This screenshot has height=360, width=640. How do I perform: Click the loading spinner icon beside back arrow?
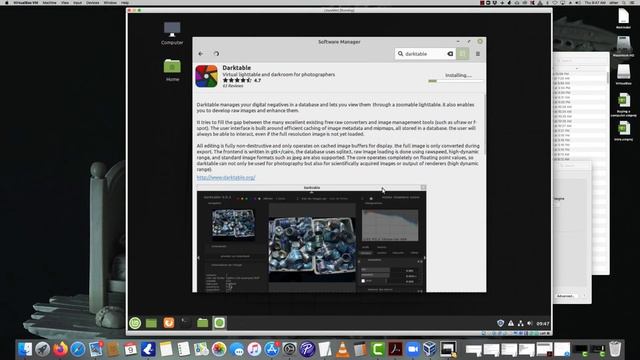[x=216, y=54]
